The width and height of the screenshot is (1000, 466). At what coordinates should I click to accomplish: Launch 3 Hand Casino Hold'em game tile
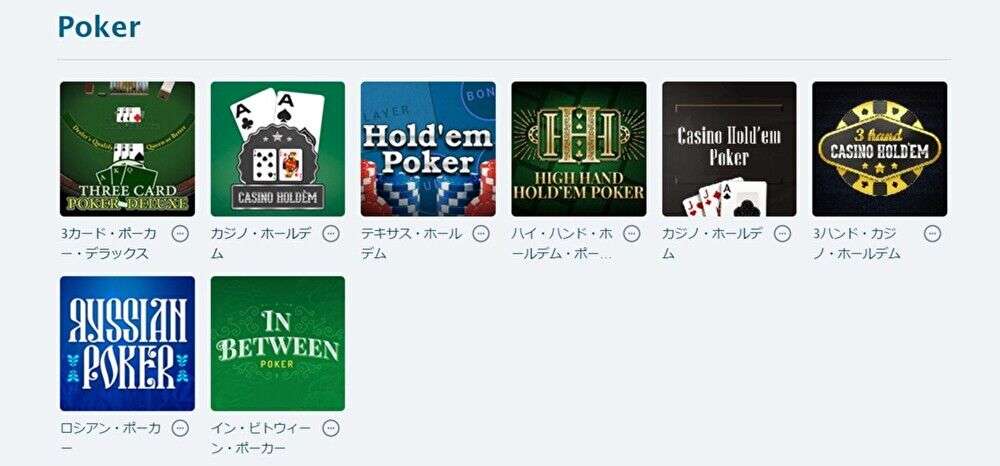click(x=879, y=149)
